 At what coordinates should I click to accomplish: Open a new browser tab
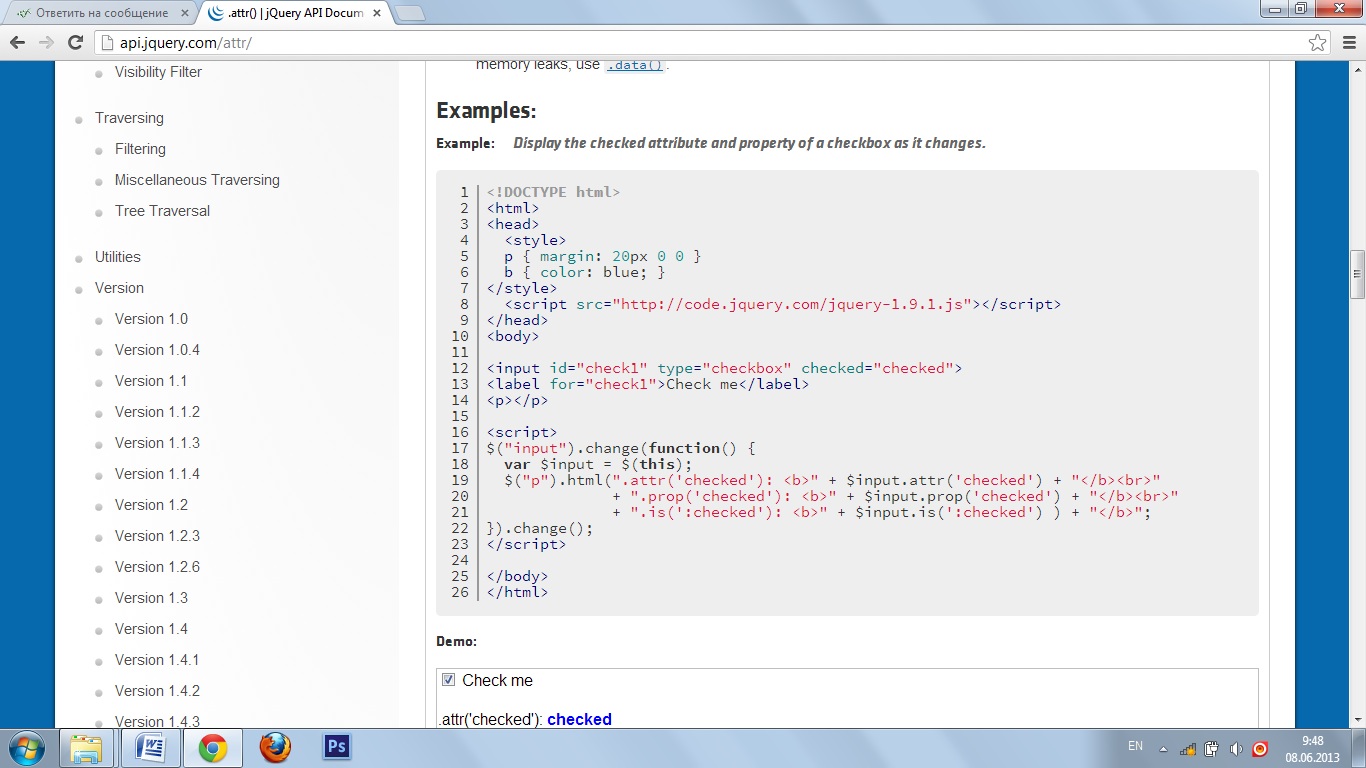[x=409, y=13]
